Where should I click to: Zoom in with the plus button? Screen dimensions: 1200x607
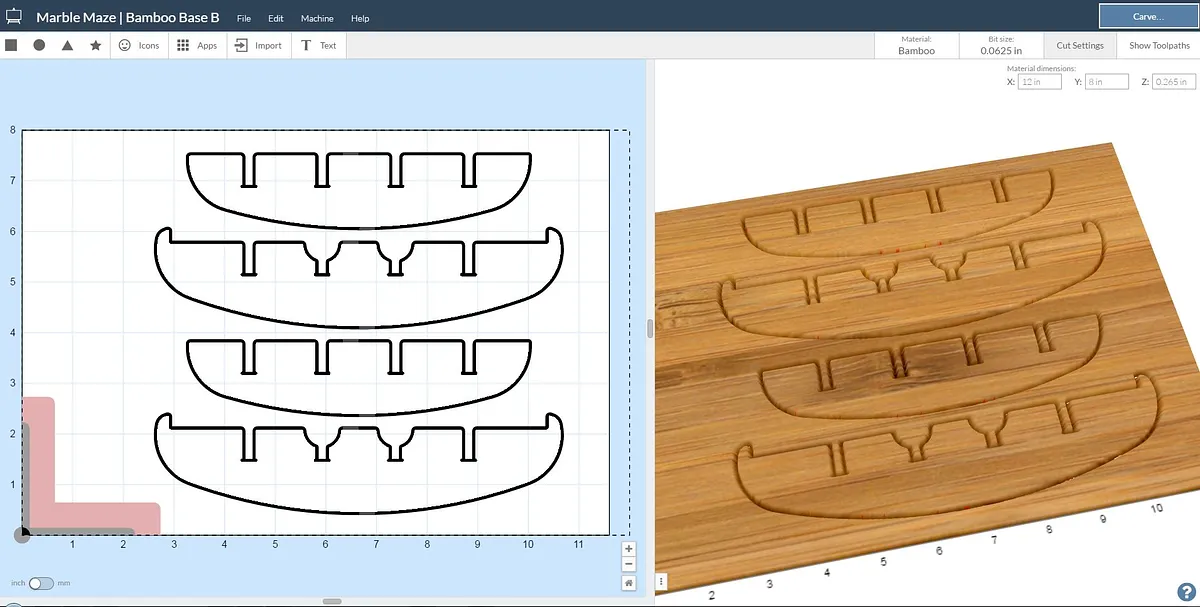point(629,548)
